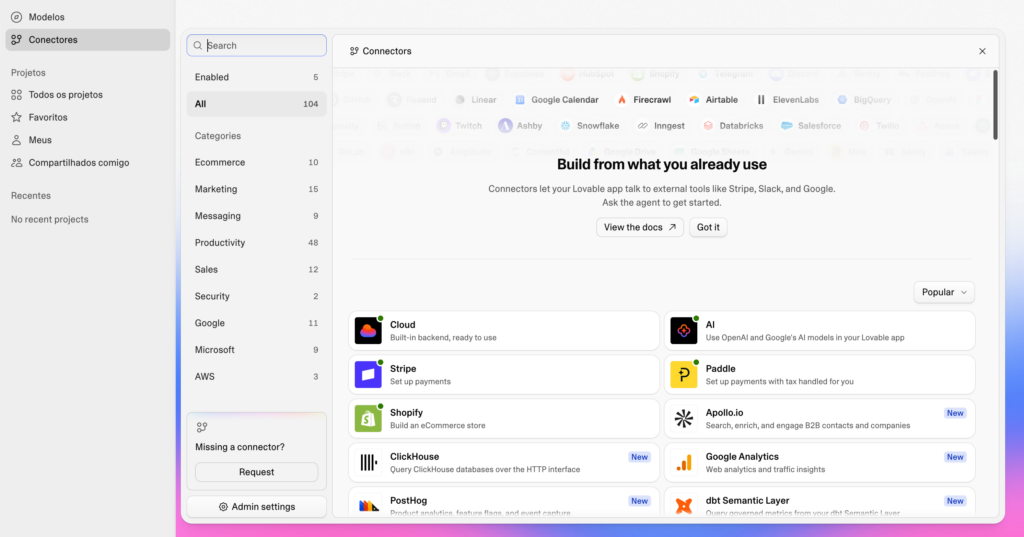Click the Cloud connector logo icon
This screenshot has height=537, width=1024.
coord(368,331)
